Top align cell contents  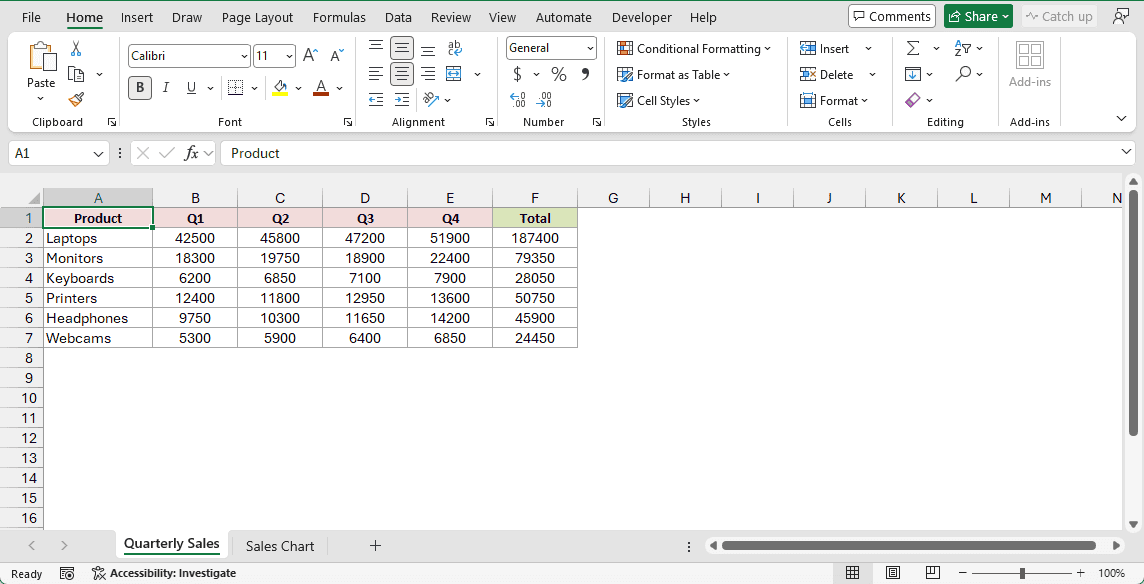[376, 47]
